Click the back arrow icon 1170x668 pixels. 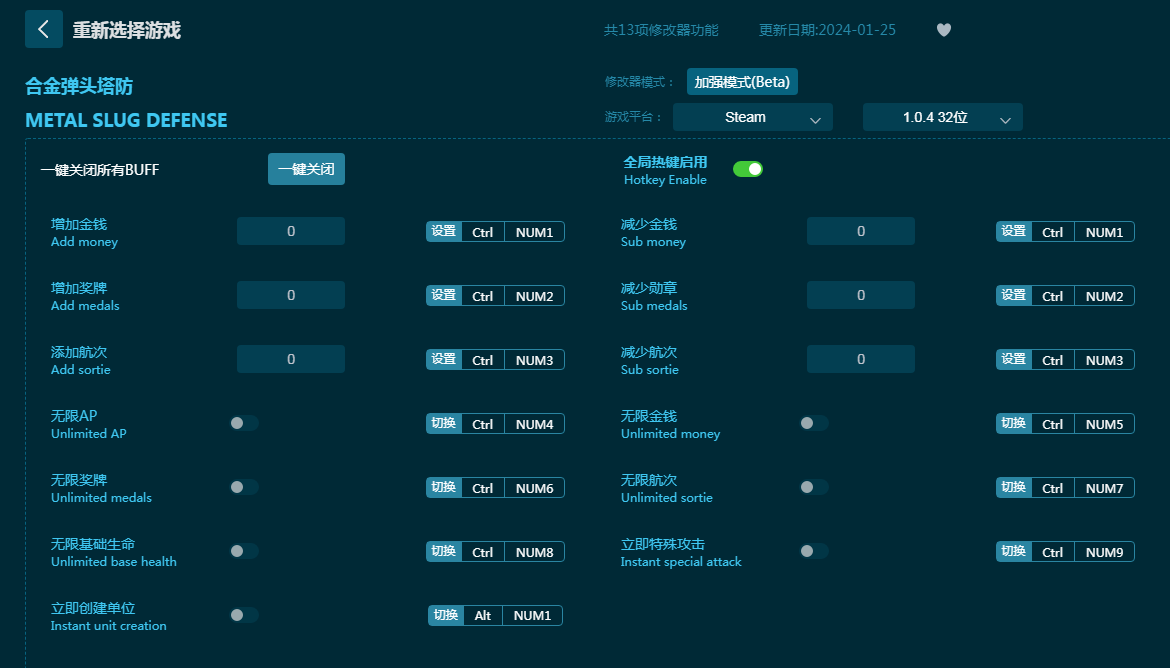point(43,30)
